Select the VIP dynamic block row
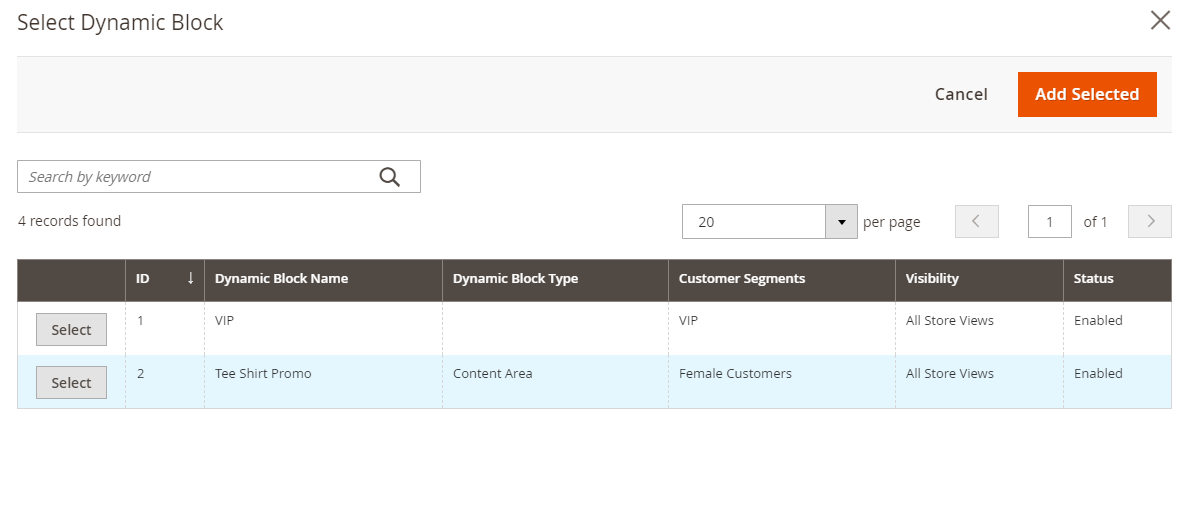 click(71, 330)
